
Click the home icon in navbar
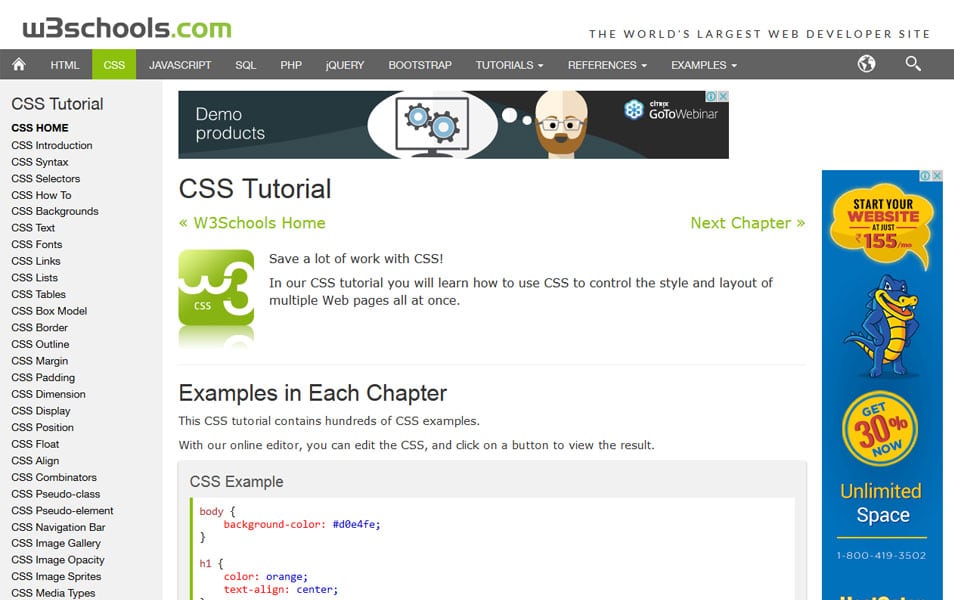tap(19, 65)
